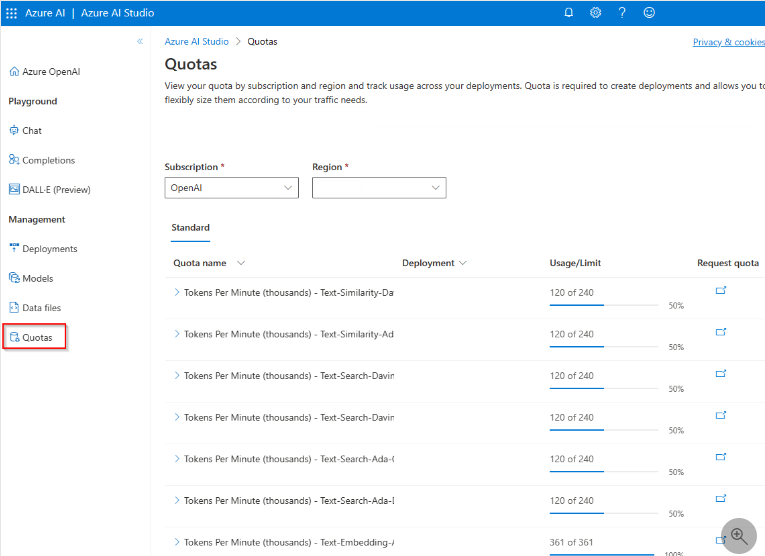Request quota for Text-Search-Ada-I row
The height and width of the screenshot is (556, 765).
tap(721, 498)
